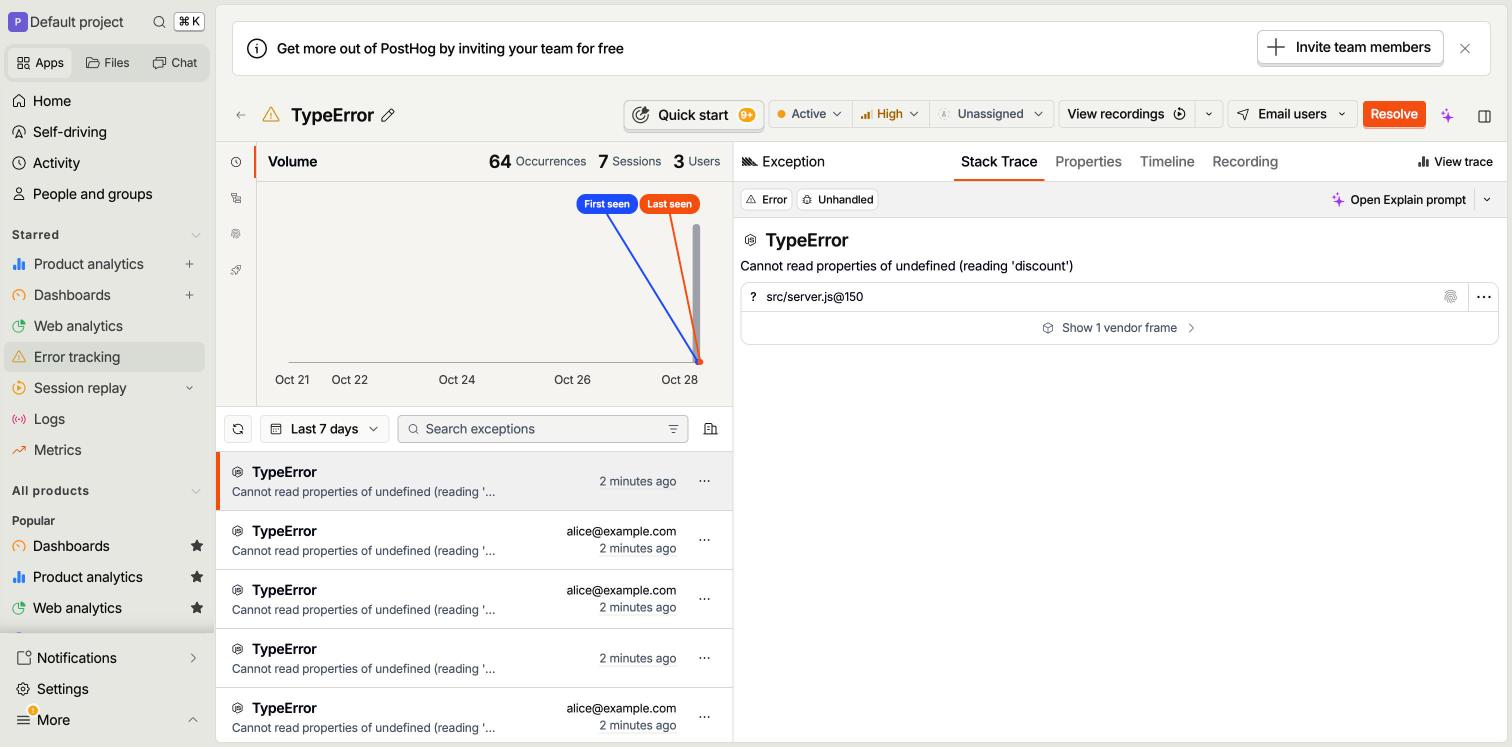Click the building icon beside the exceptions search
1512x747 pixels.
pos(711,429)
